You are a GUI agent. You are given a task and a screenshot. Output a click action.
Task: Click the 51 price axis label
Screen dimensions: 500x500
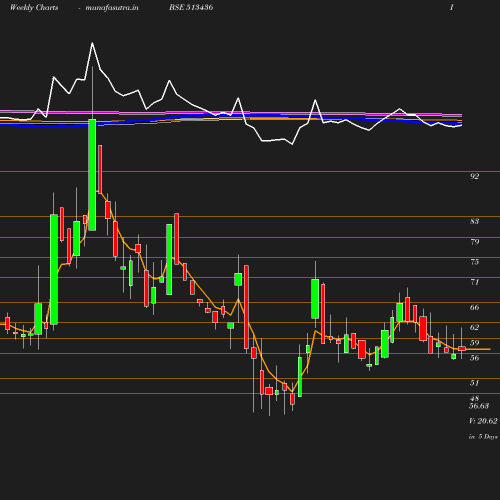(x=474, y=383)
